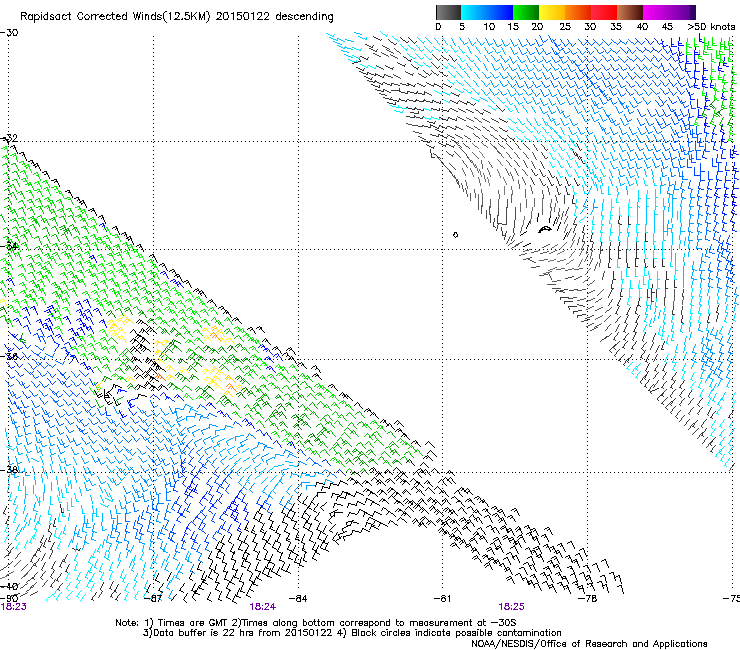The width and height of the screenshot is (740, 650).
Task: Click the '>50 knots' legend label
Action: (x=711, y=27)
